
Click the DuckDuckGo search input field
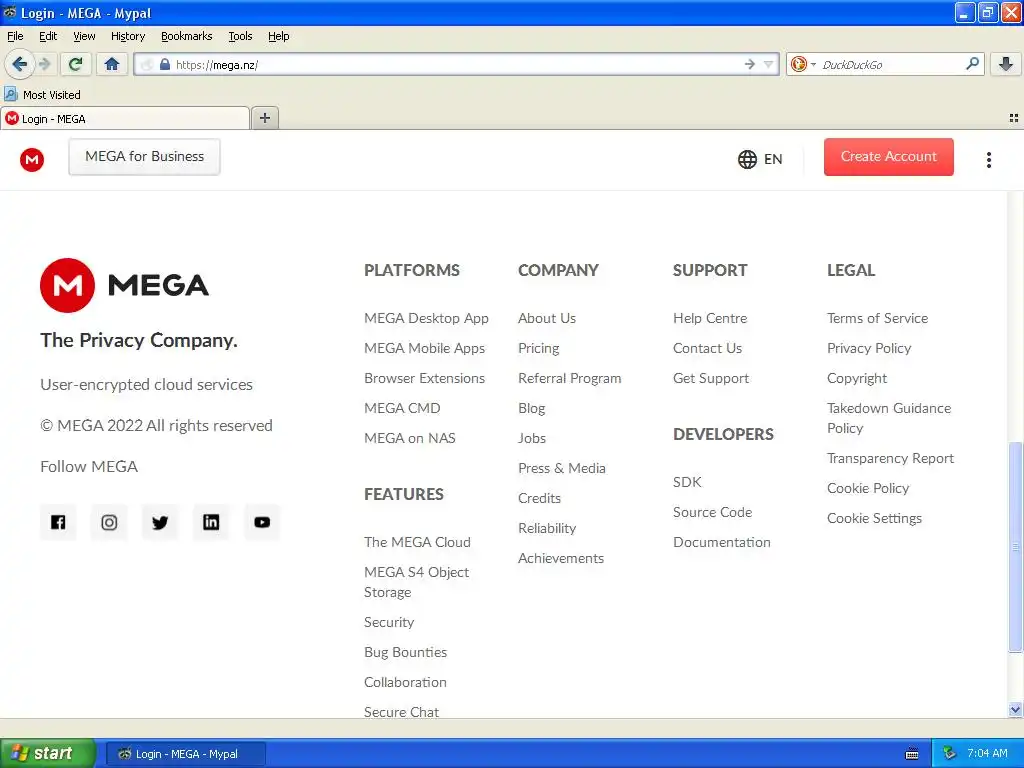coord(891,65)
